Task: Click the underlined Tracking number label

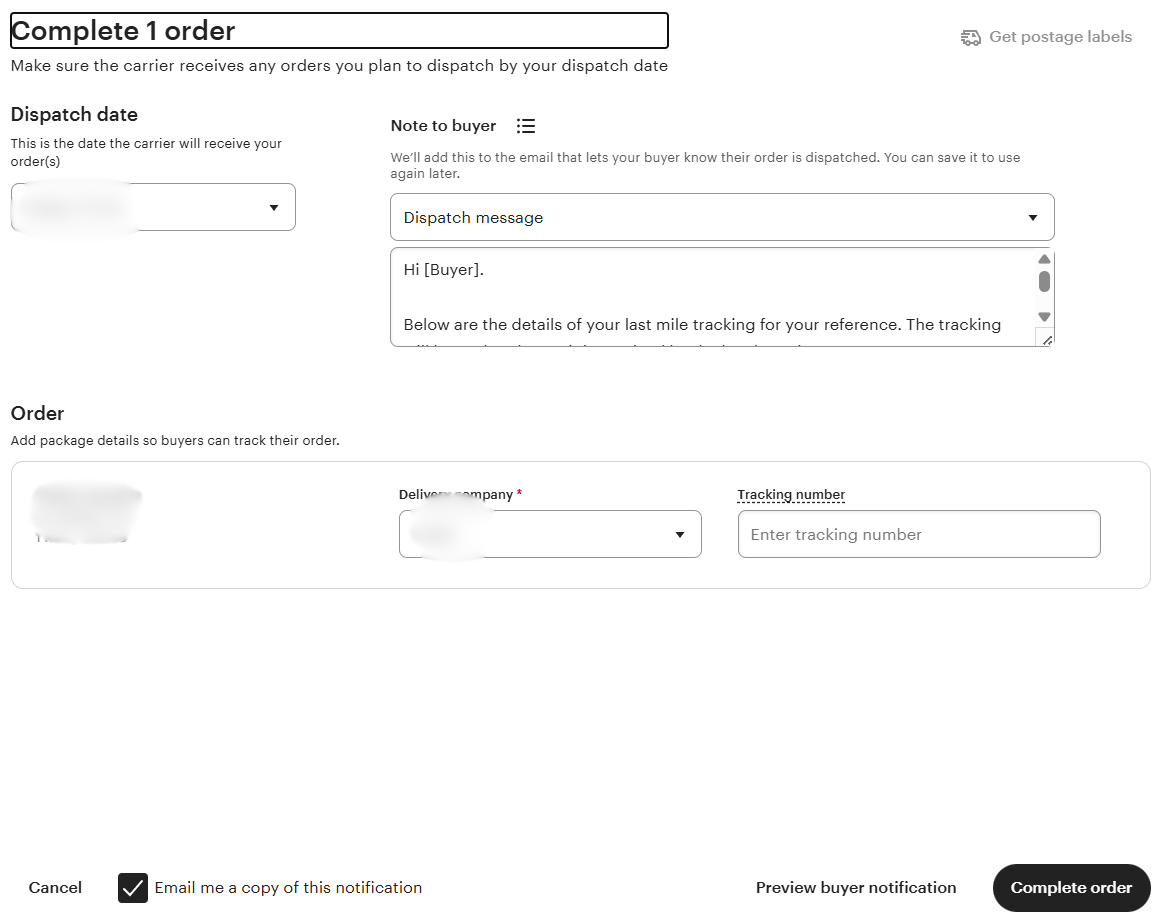Action: click(x=791, y=495)
